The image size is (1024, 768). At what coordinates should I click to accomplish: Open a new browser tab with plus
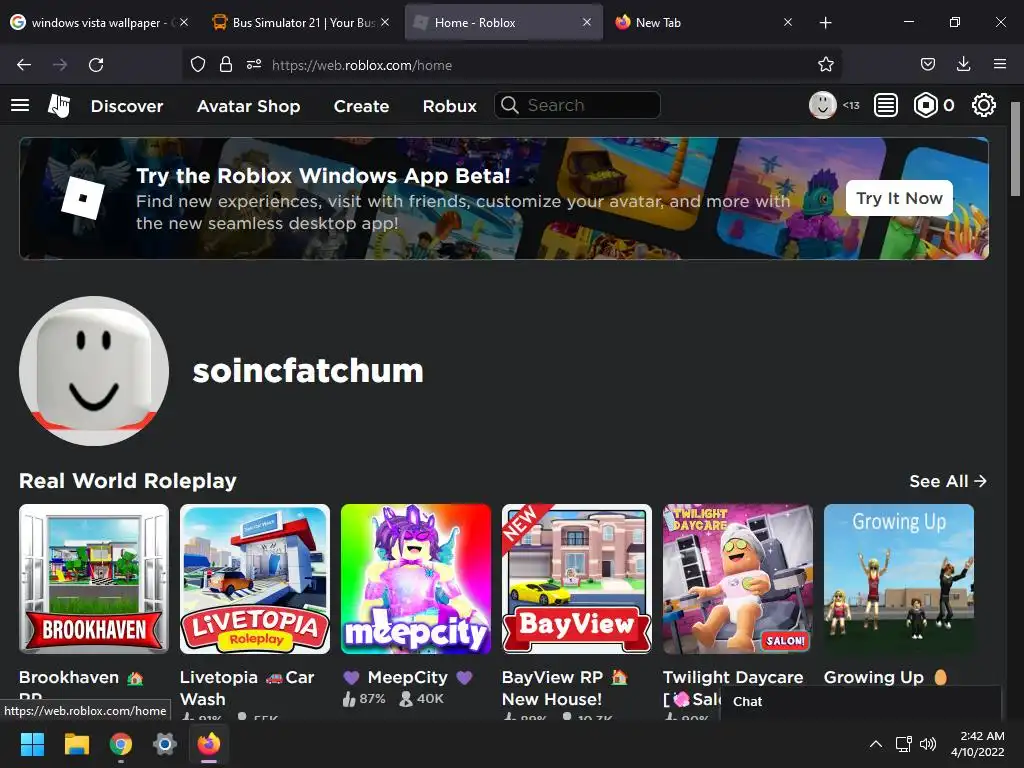pos(825,23)
